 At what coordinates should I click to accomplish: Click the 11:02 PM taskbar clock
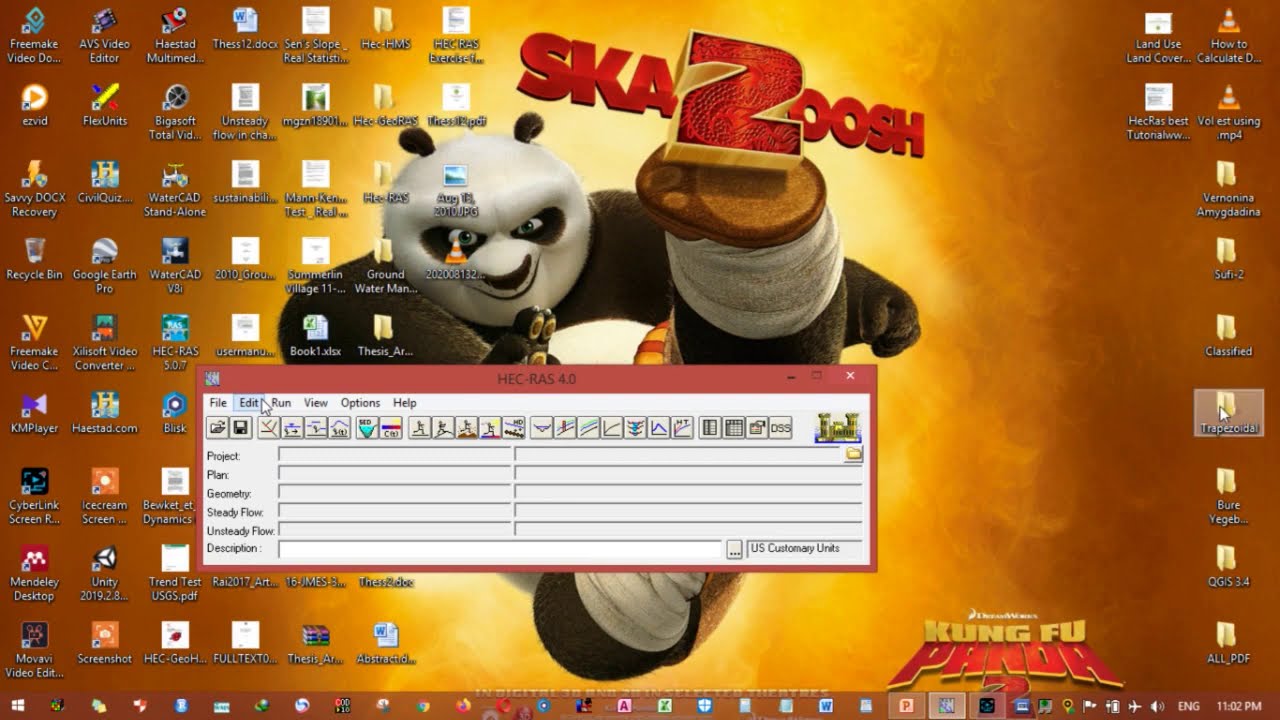(1239, 706)
